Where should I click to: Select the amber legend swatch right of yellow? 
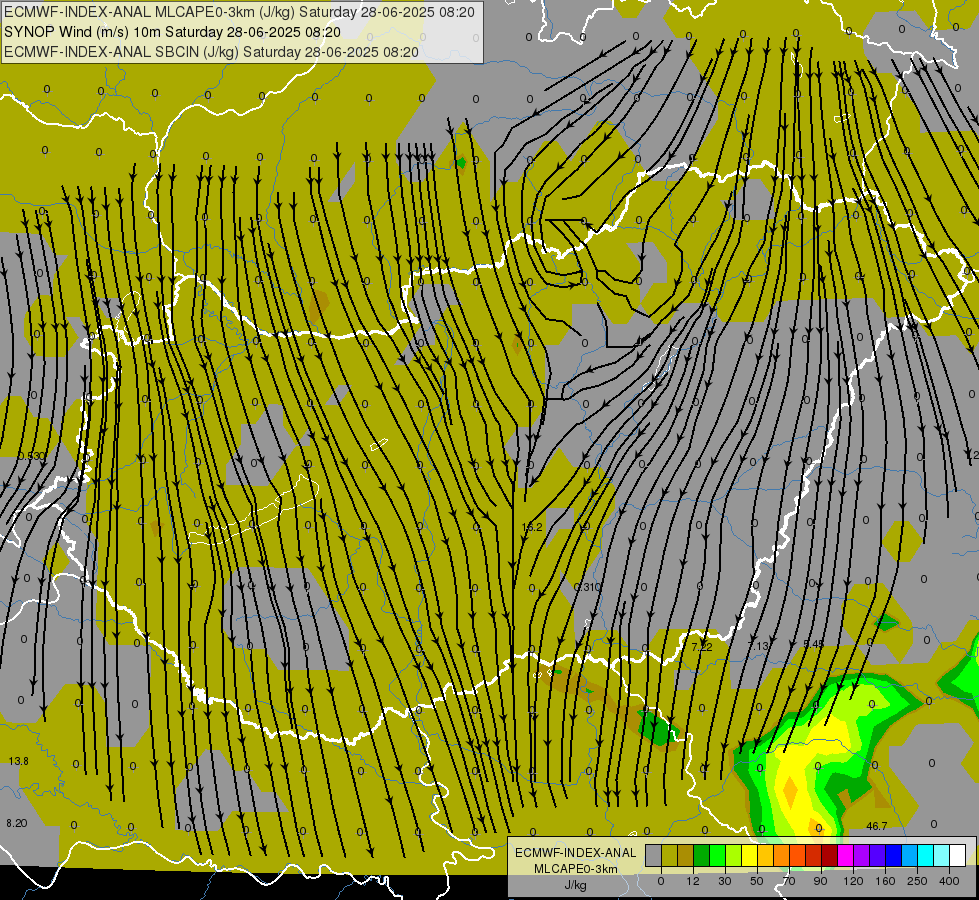point(766,855)
